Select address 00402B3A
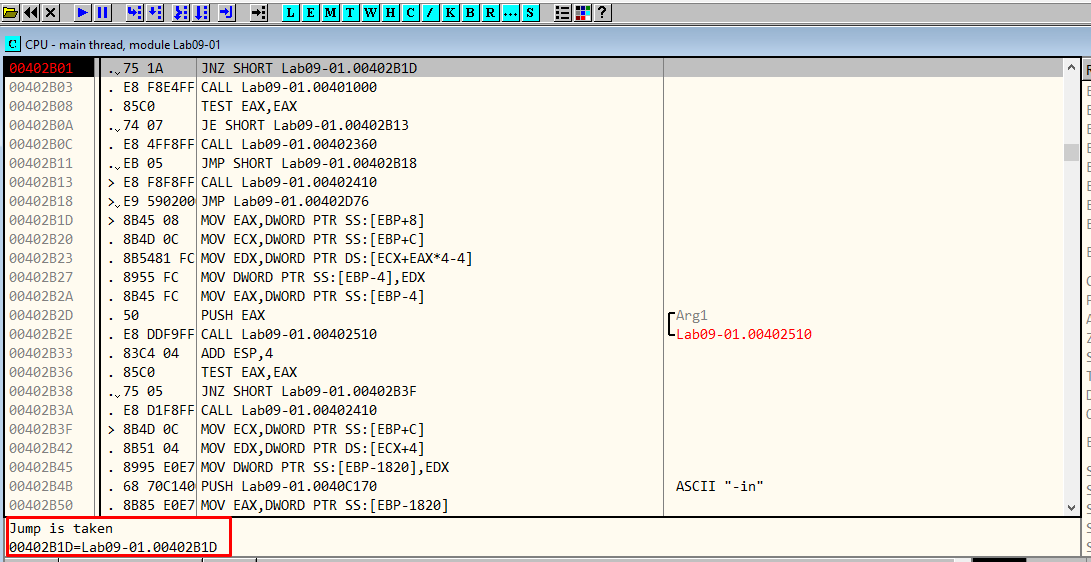 pos(41,410)
